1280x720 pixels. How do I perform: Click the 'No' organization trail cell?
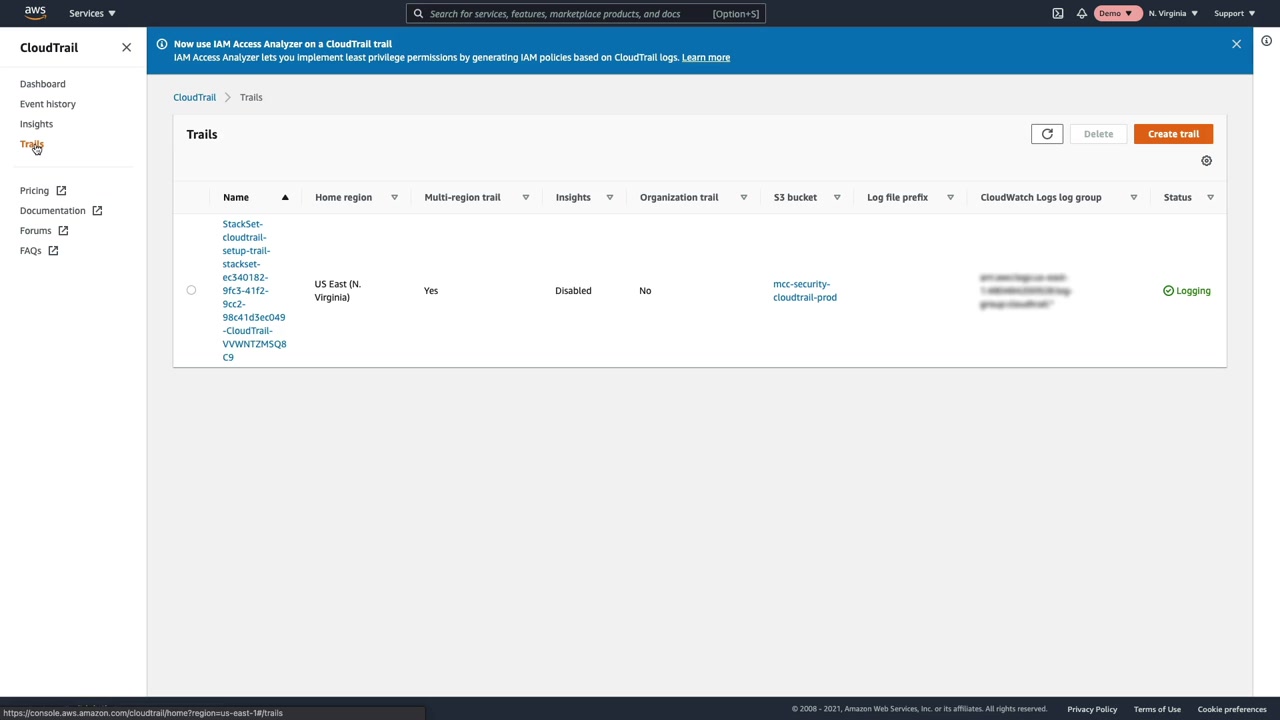click(x=645, y=291)
